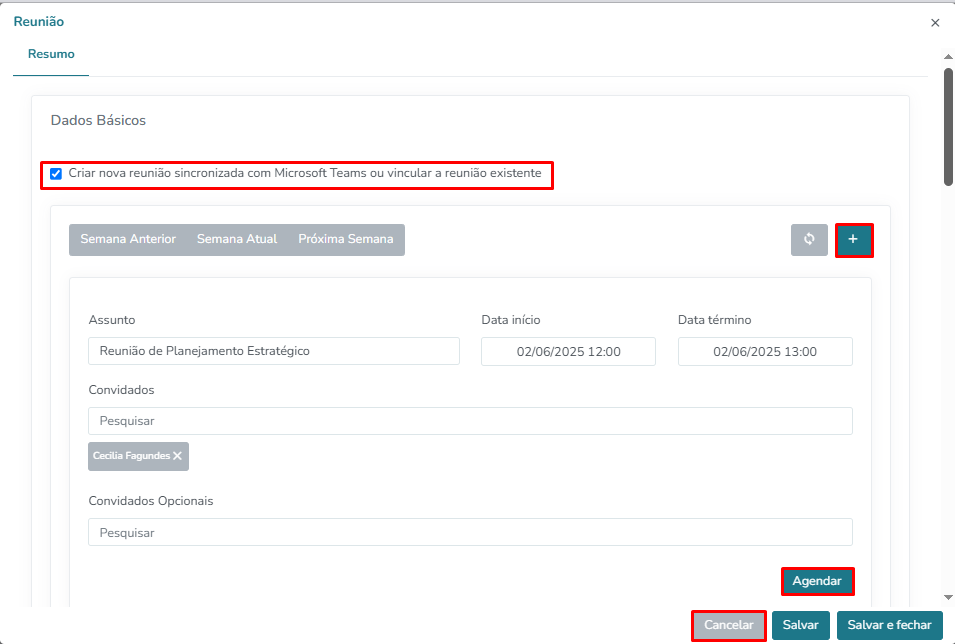
Task: Click the Convidados Opcionais label
Action: (151, 501)
